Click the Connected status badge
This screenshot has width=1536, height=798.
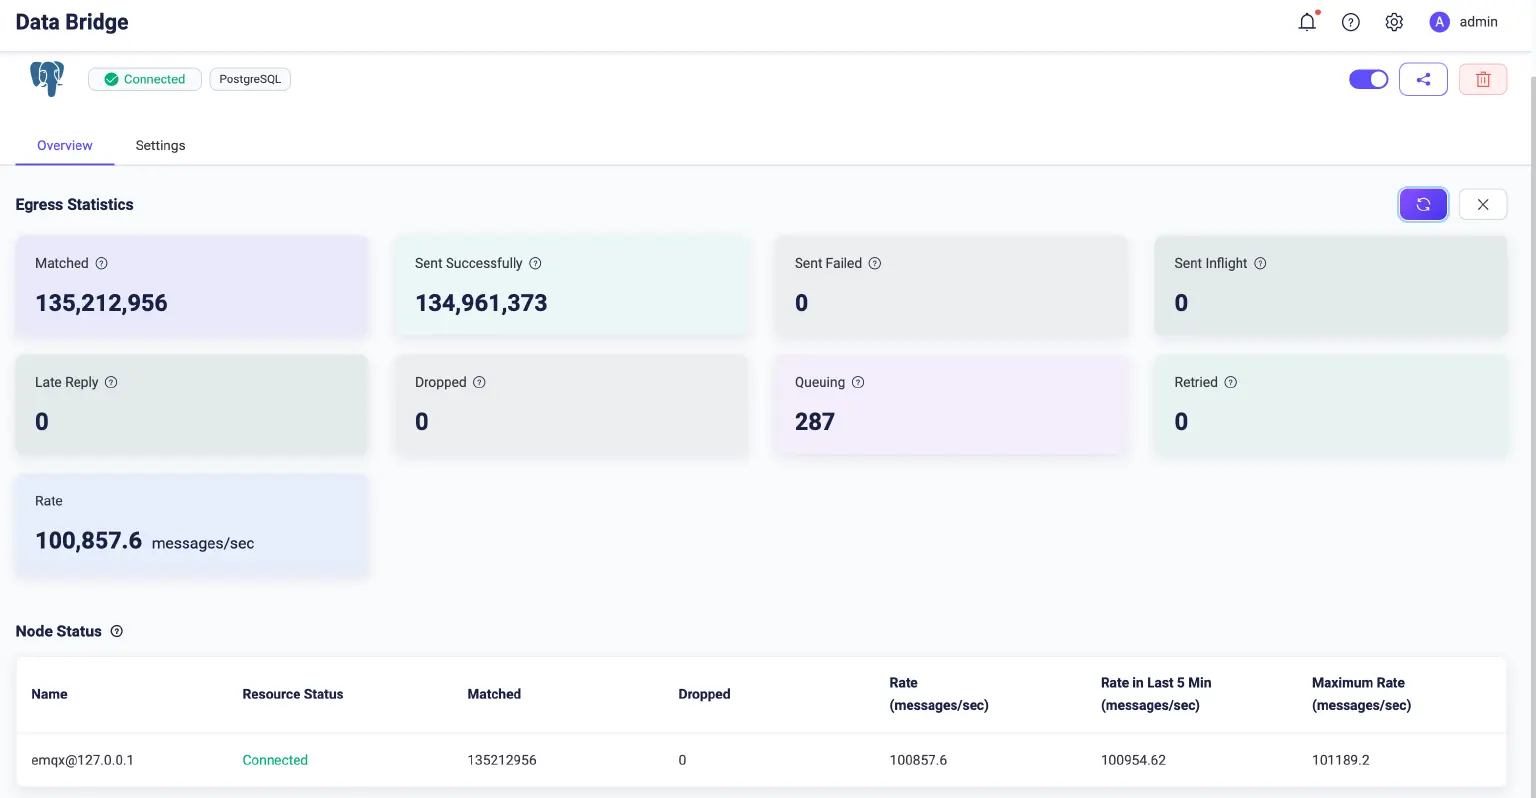[x=145, y=79]
